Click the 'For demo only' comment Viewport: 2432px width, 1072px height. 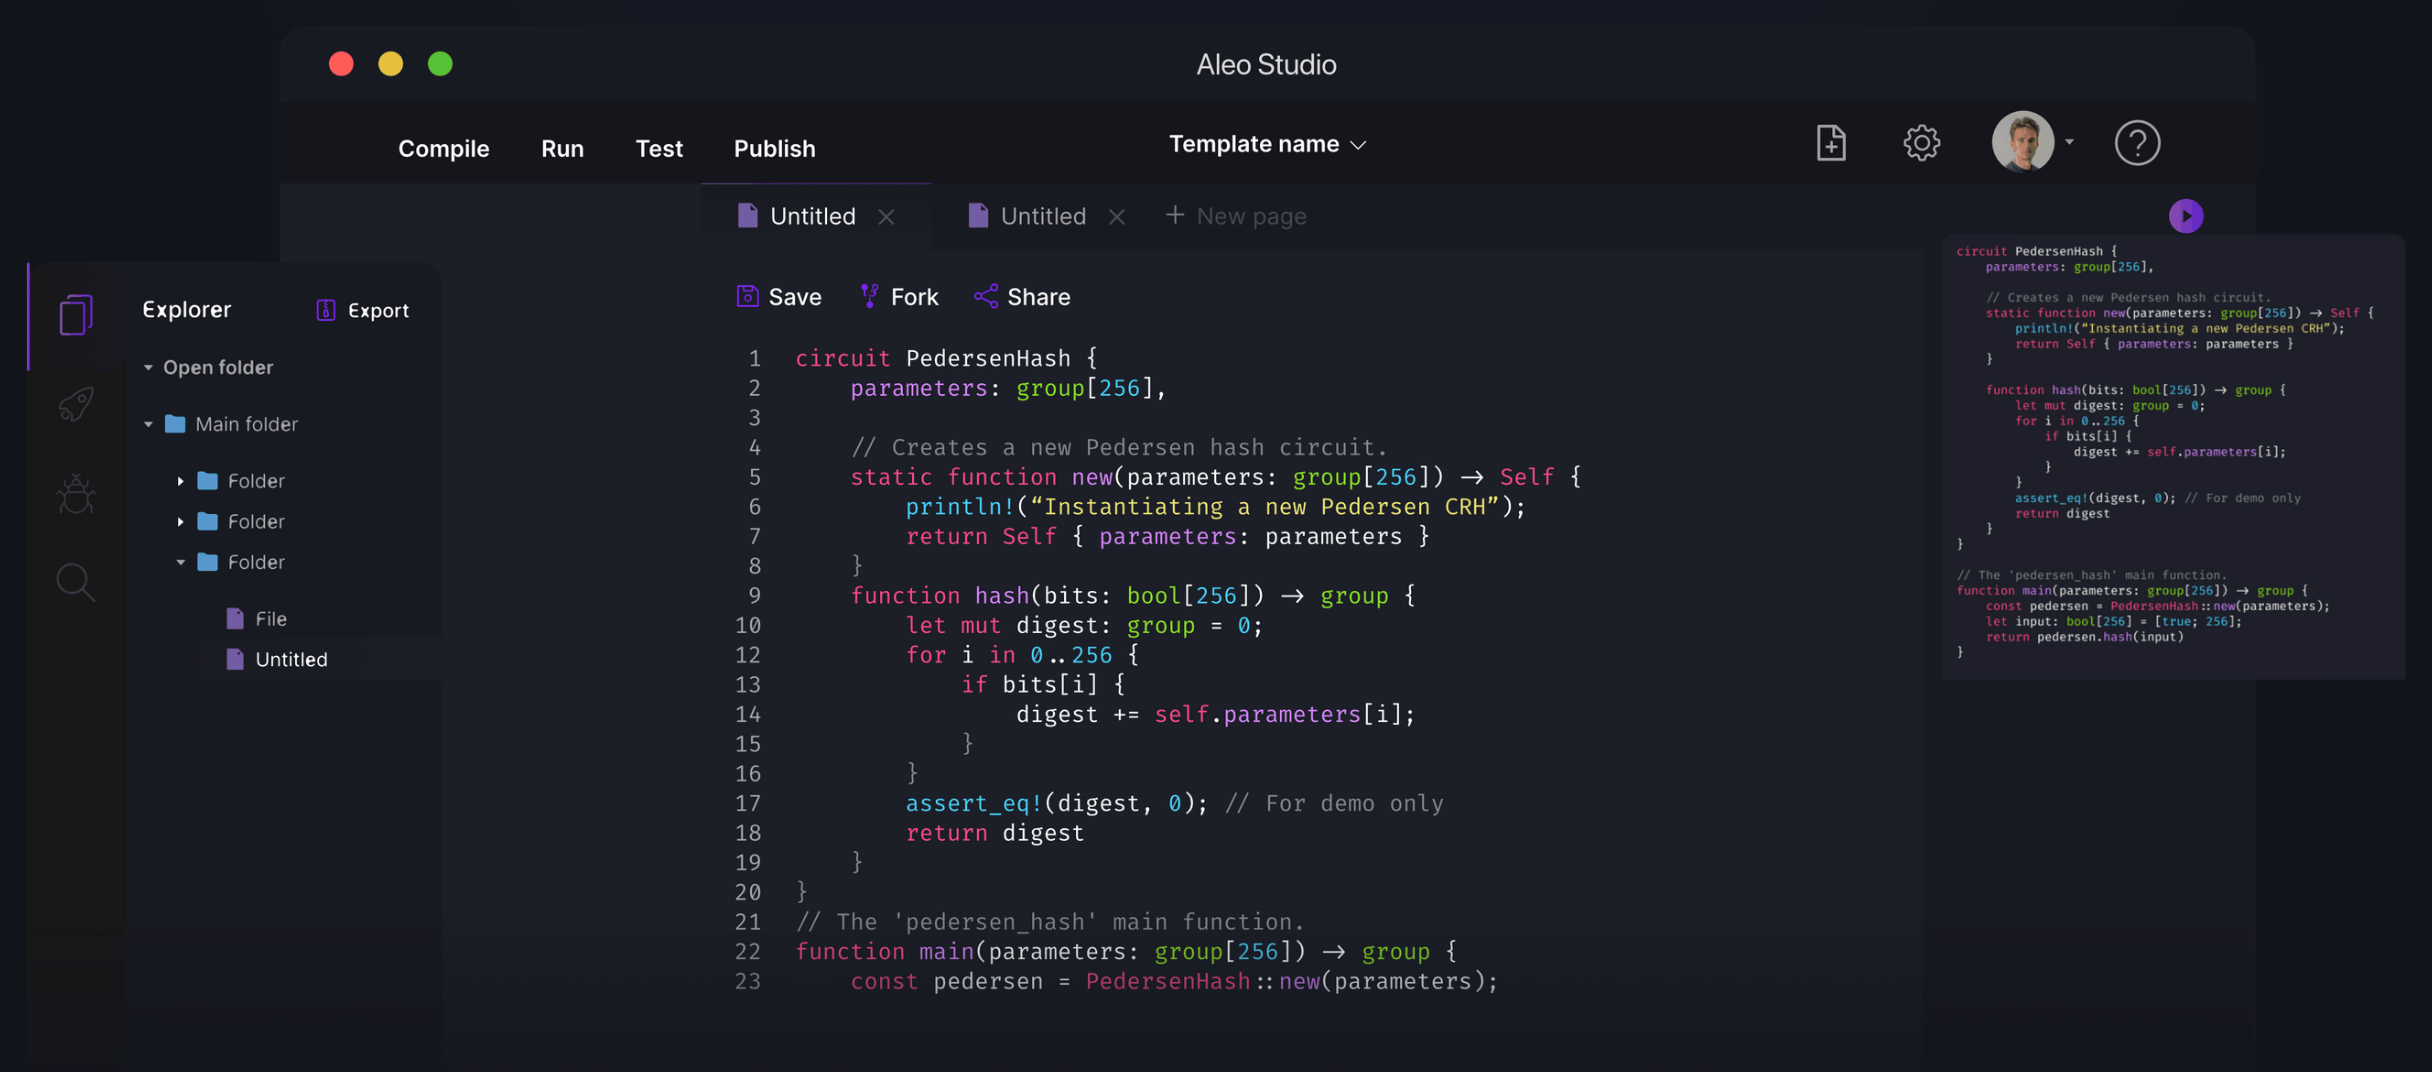point(1334,803)
